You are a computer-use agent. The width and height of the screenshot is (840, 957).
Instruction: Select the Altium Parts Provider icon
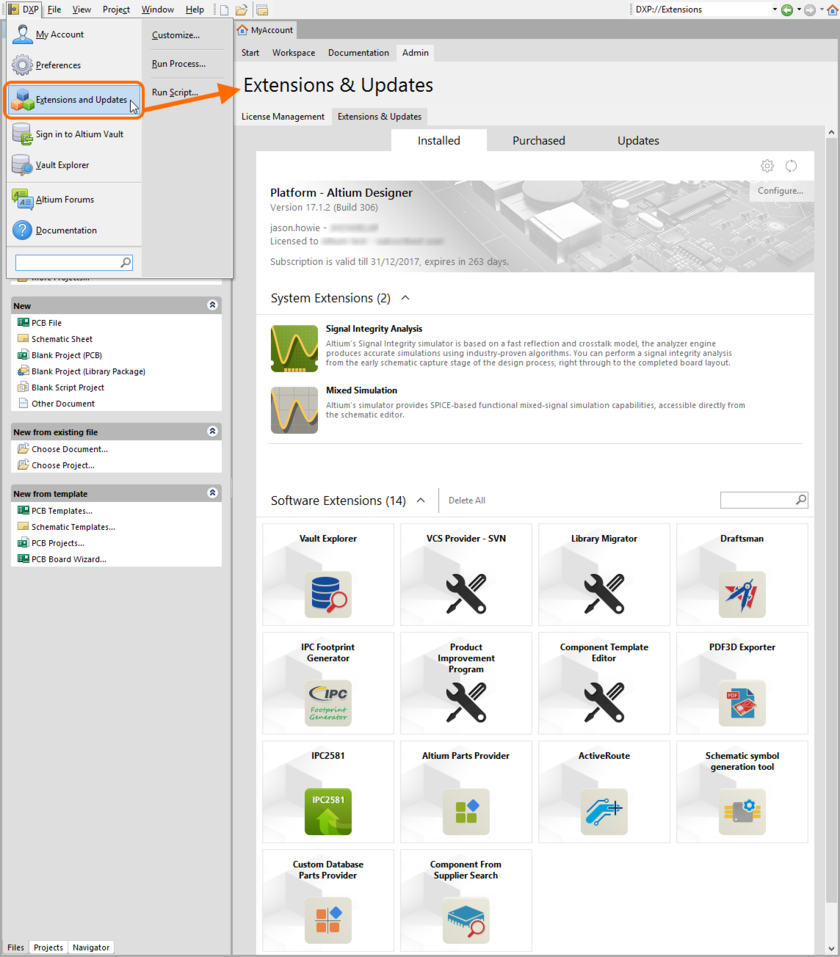coord(466,812)
